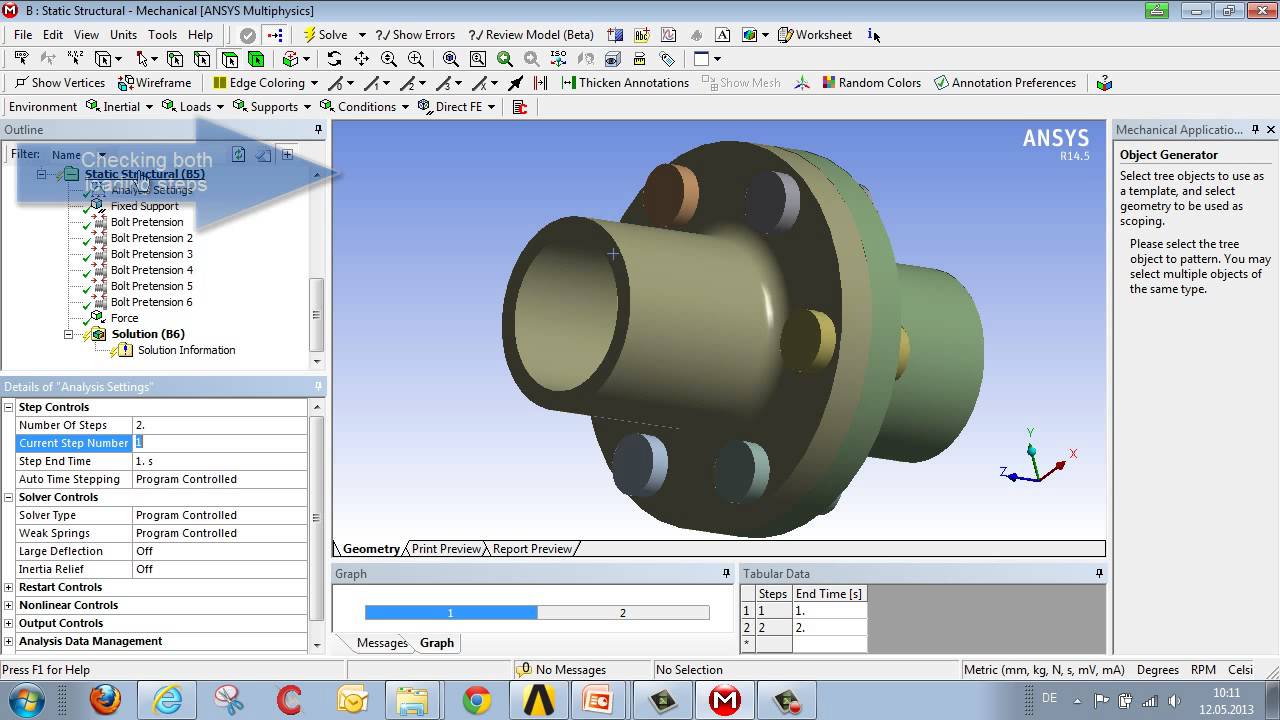Collapse the Step Controls section

pyautogui.click(x=9, y=407)
